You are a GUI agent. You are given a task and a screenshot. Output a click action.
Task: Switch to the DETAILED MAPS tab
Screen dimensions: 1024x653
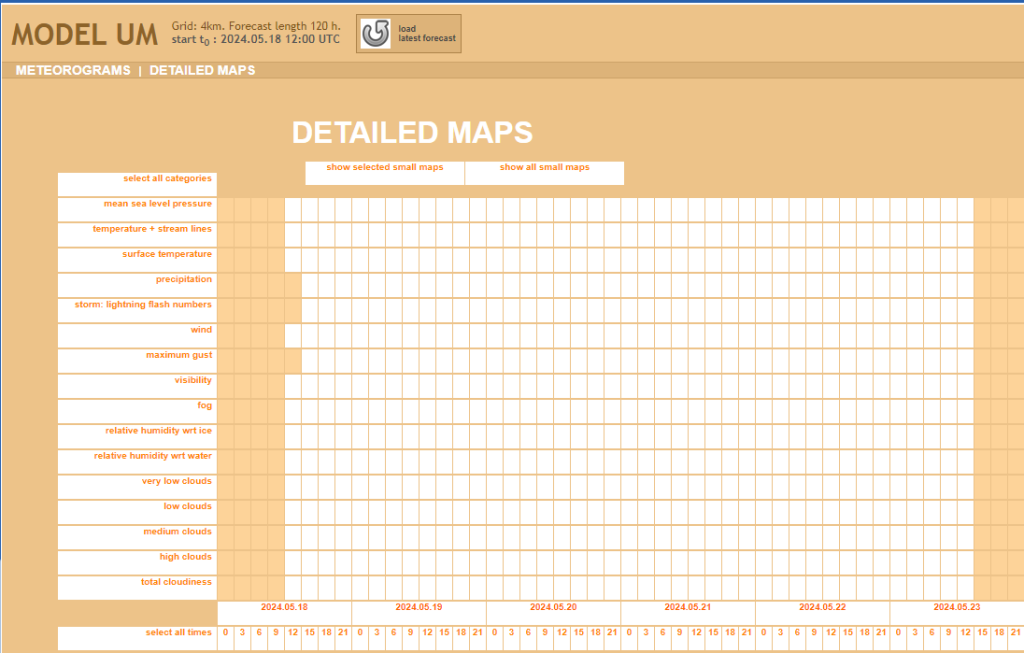(x=202, y=71)
